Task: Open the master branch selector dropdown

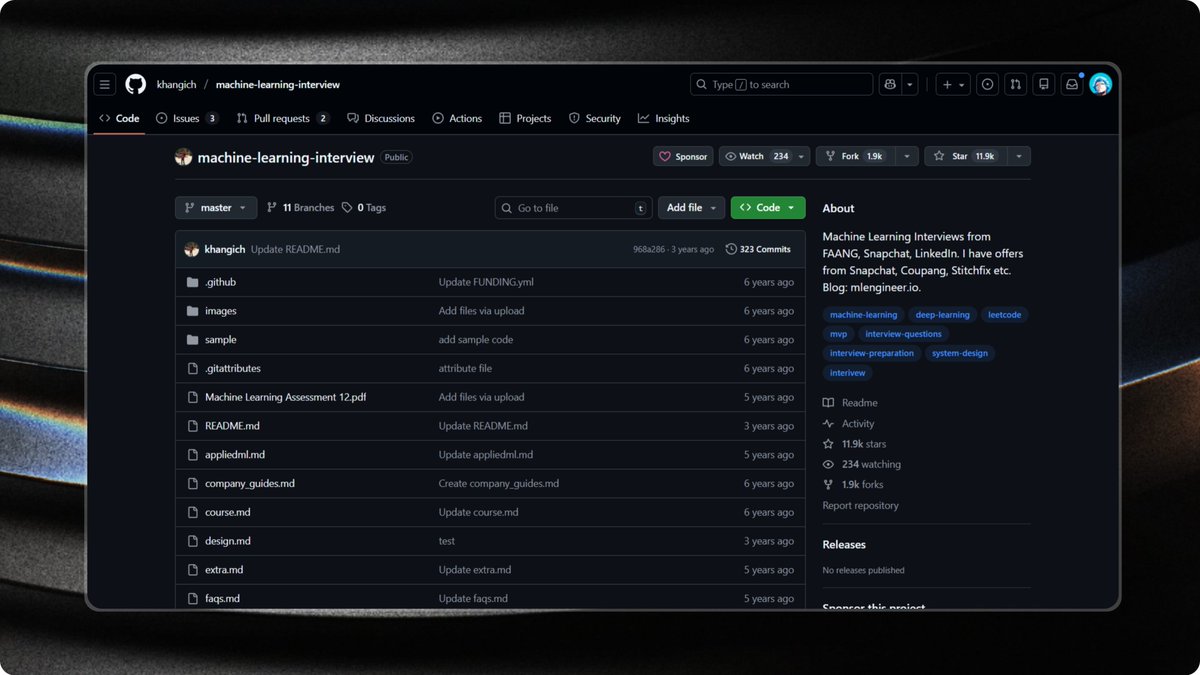Action: pos(216,208)
